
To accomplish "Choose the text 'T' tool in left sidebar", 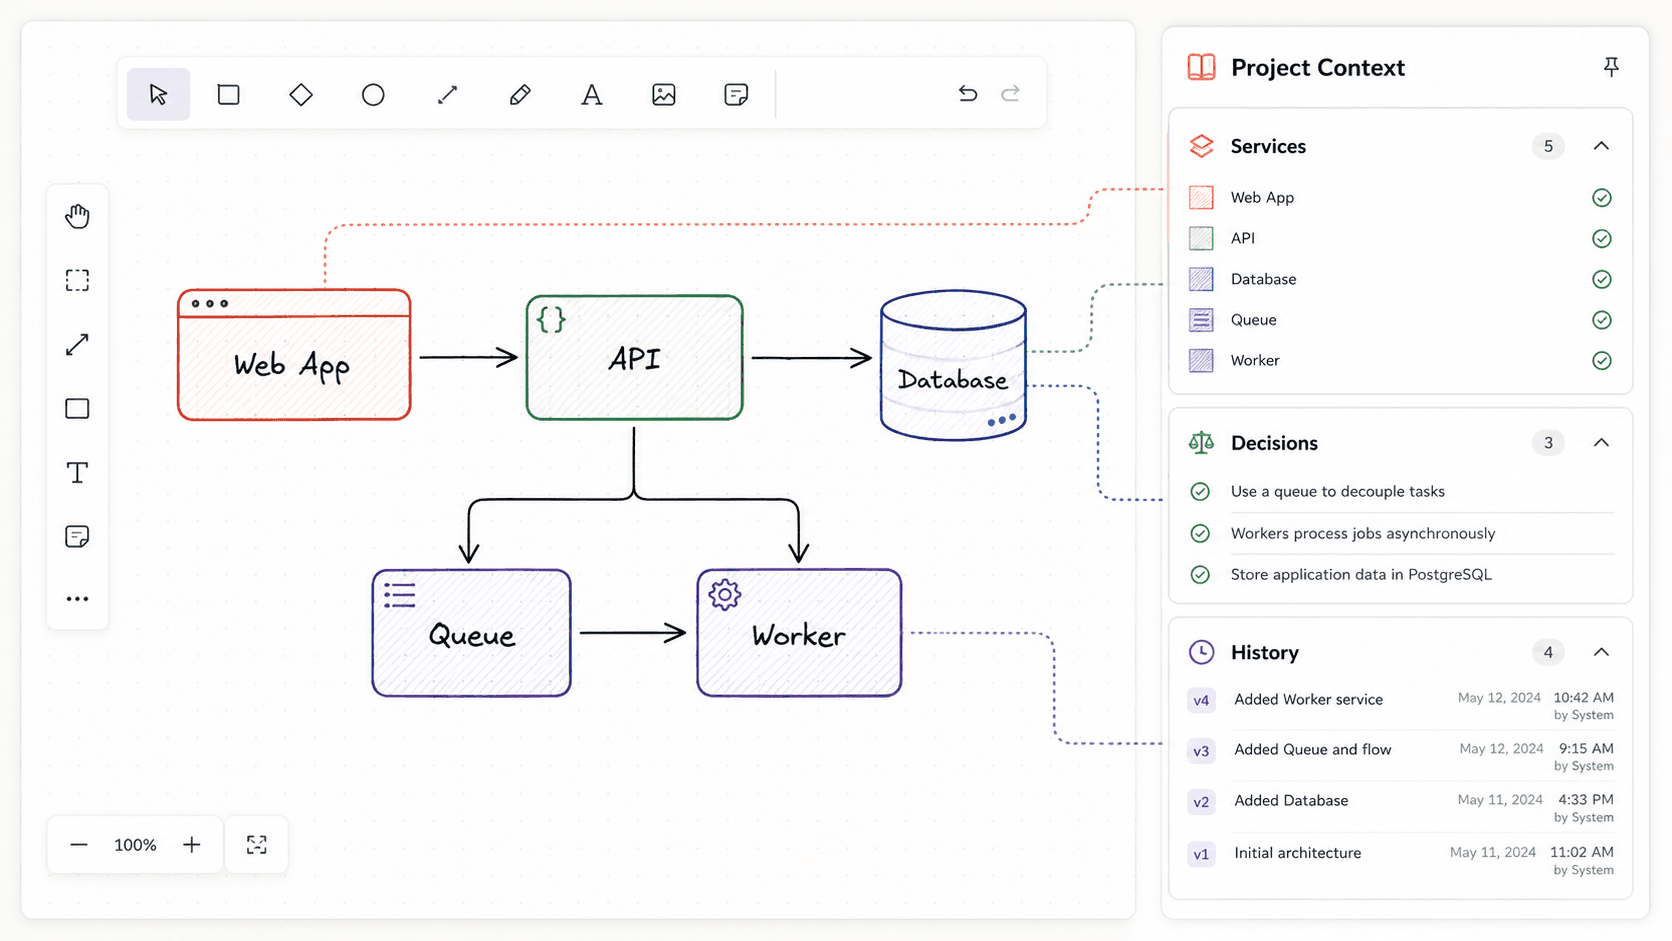I will 77,472.
